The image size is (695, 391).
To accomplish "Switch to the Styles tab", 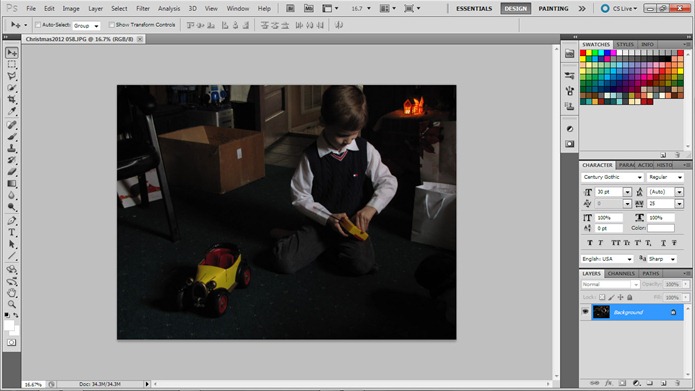I will [625, 44].
